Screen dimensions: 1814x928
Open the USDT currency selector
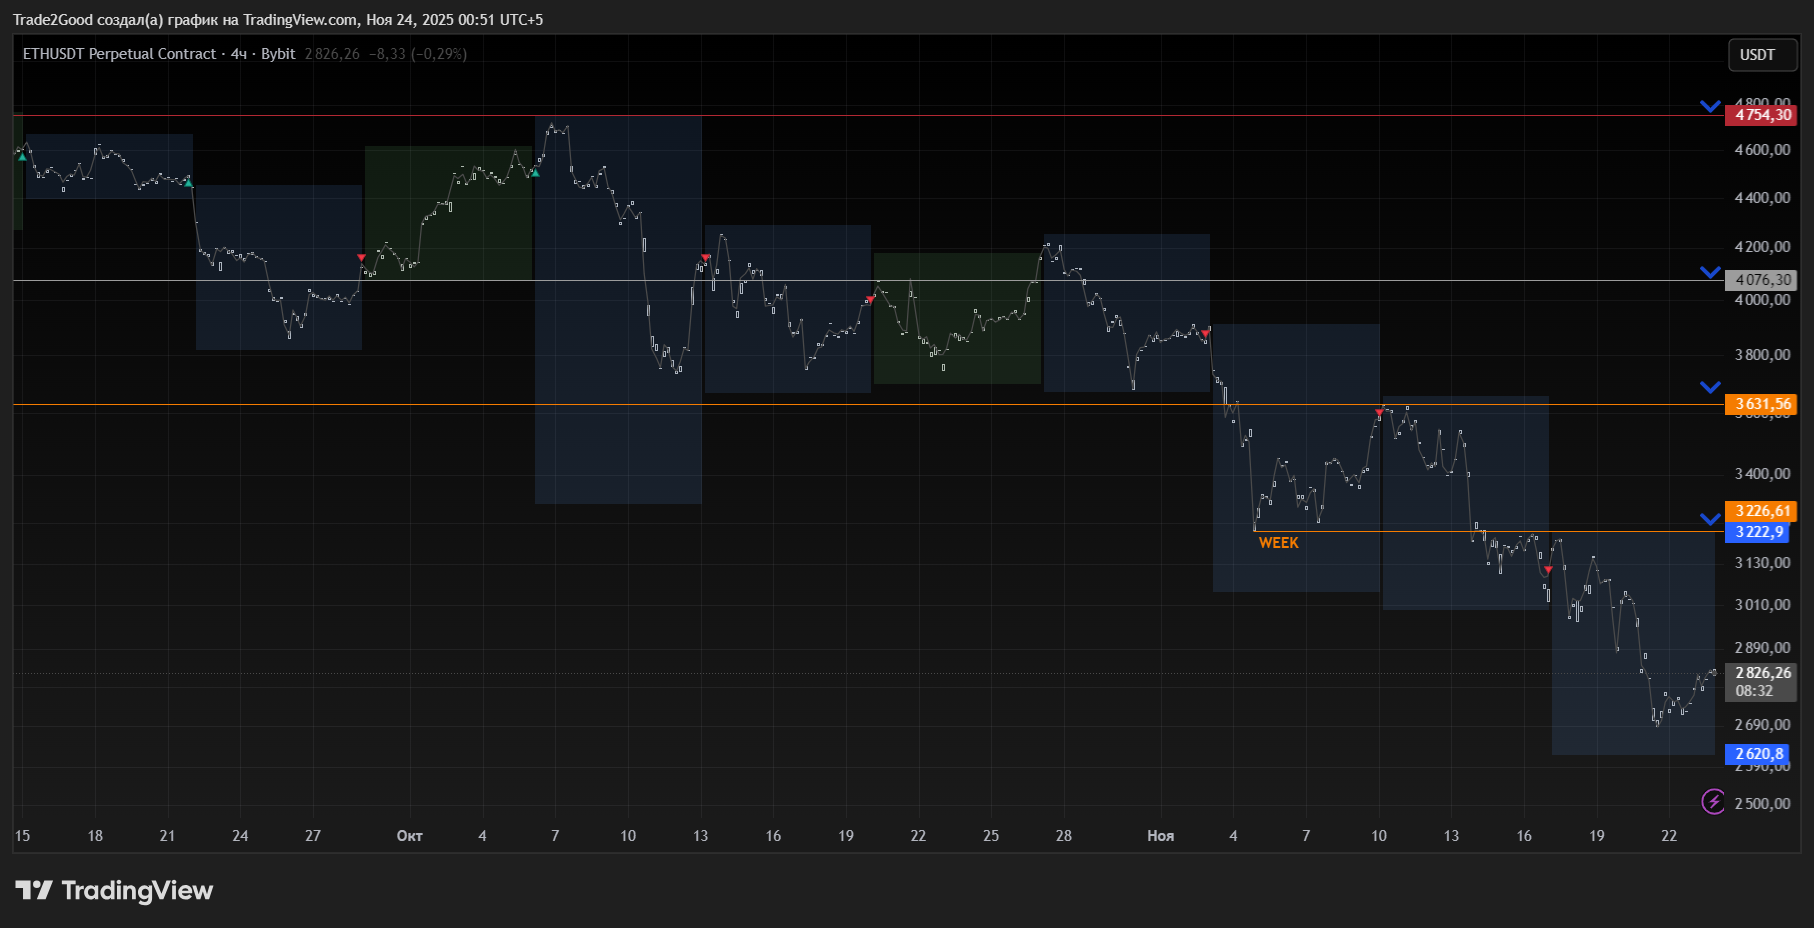coord(1762,55)
